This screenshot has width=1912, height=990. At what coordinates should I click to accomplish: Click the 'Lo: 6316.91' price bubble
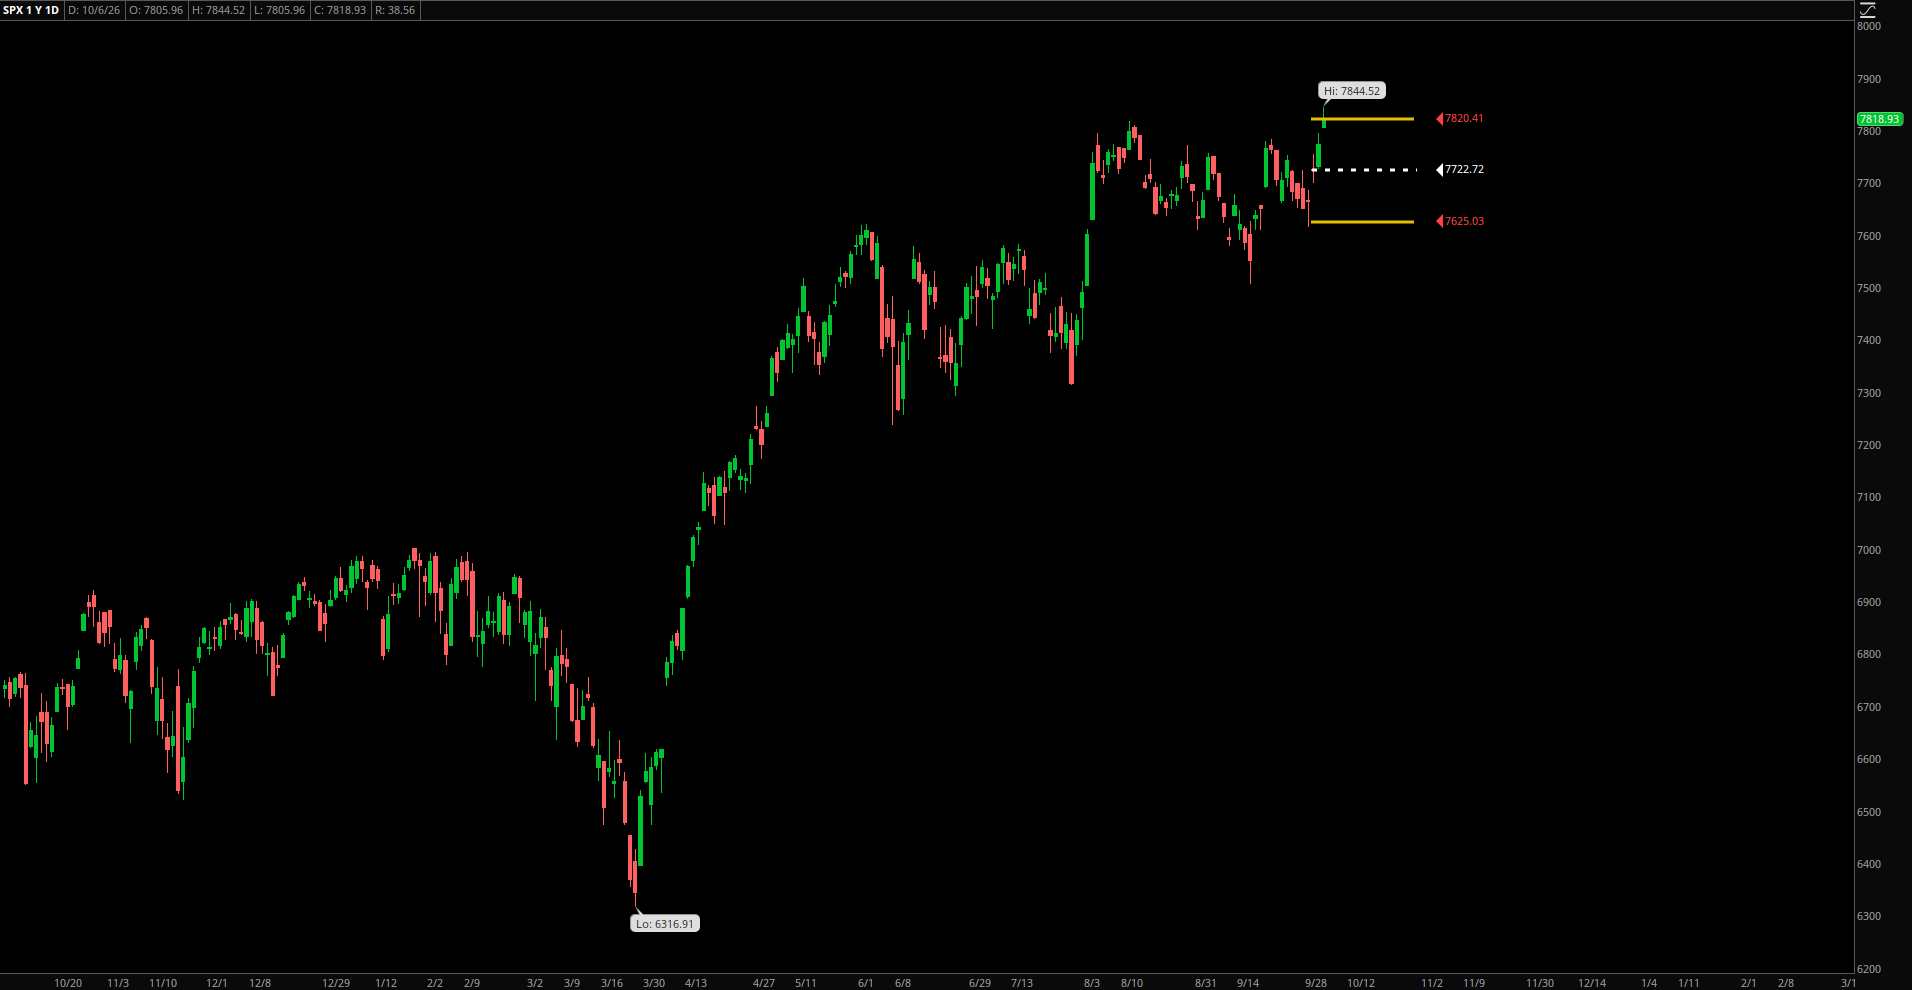pyautogui.click(x=665, y=924)
